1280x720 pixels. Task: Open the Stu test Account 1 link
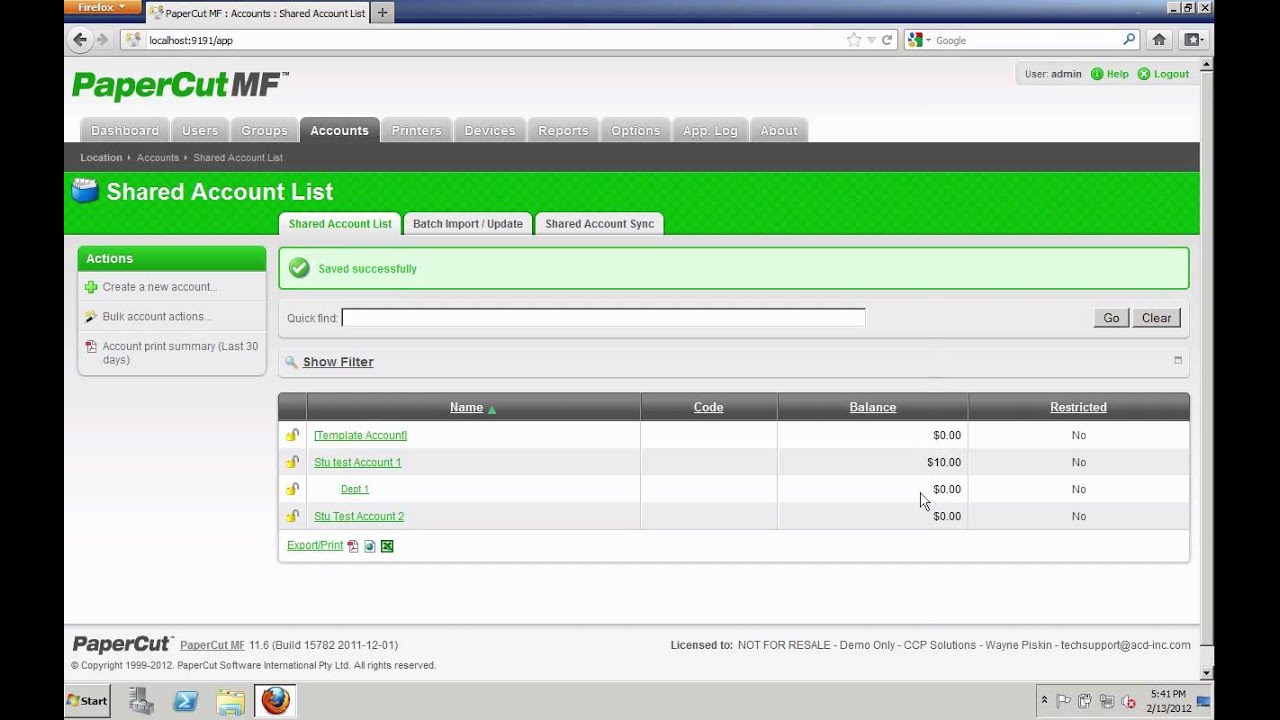pyautogui.click(x=357, y=462)
